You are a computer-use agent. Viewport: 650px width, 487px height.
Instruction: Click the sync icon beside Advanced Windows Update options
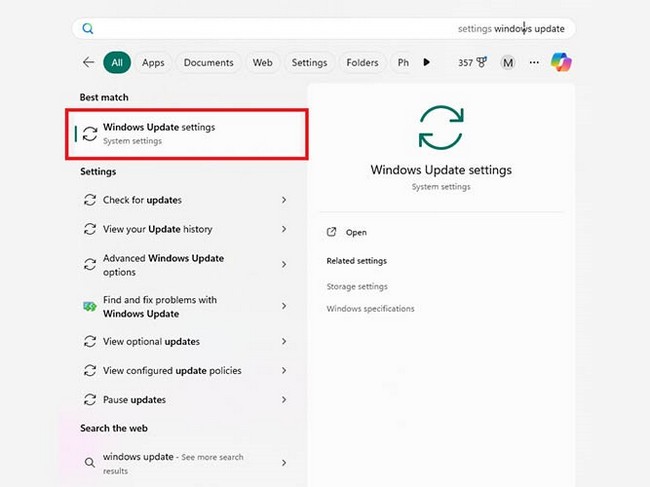coord(90,264)
